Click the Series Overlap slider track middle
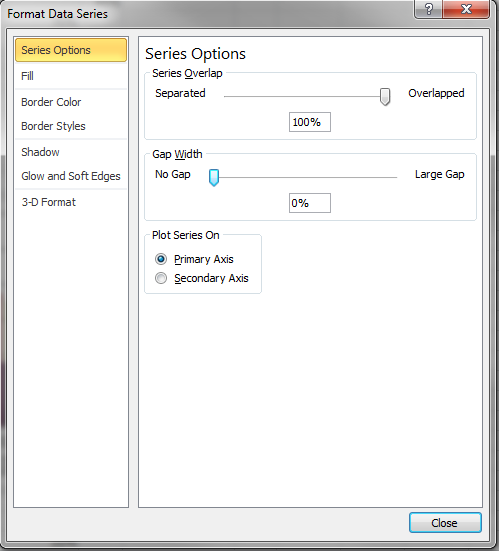The width and height of the screenshot is (499, 551). (x=304, y=96)
